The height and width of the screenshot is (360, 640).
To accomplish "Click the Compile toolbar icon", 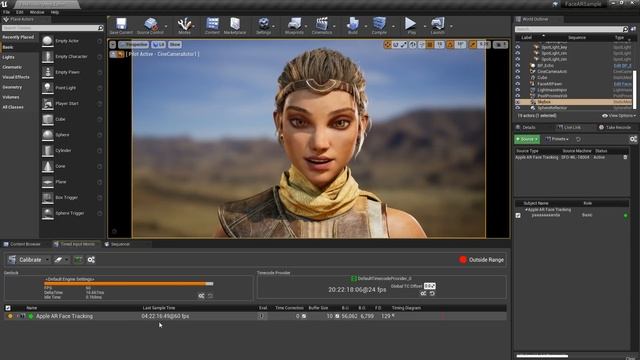I will pos(379,24).
